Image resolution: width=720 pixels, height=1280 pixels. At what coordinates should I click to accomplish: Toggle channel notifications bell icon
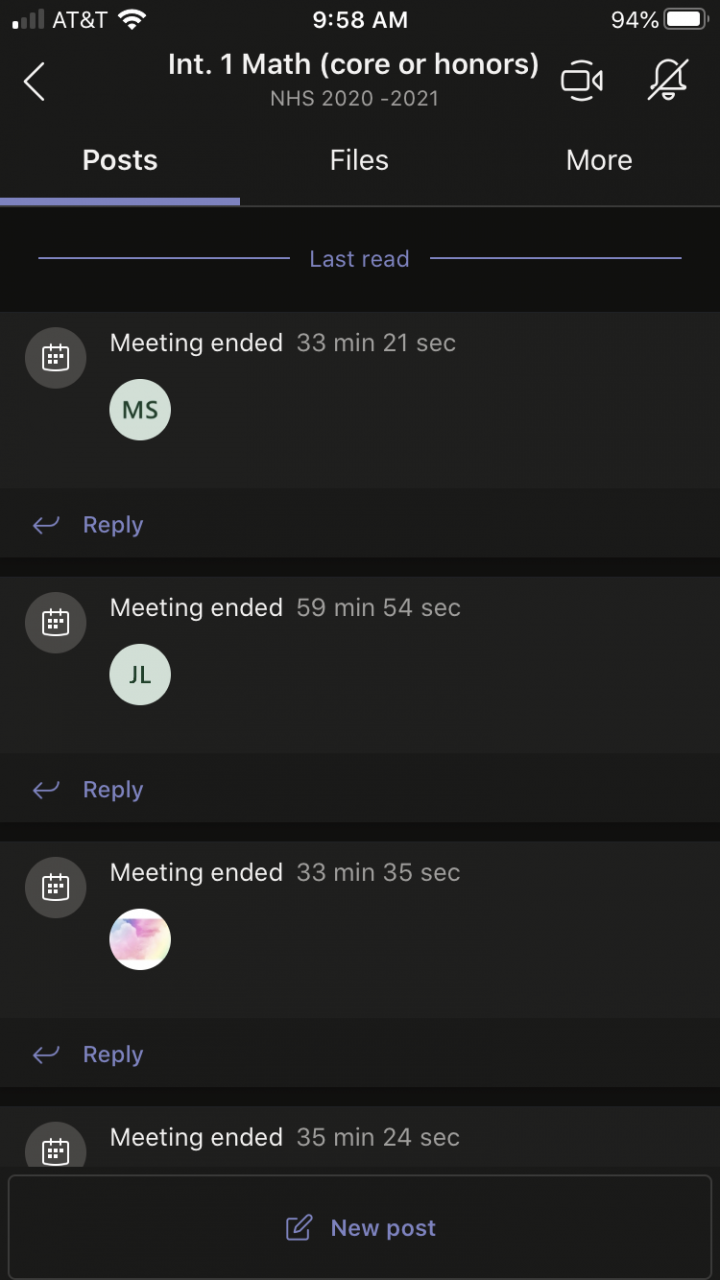pyautogui.click(x=667, y=81)
